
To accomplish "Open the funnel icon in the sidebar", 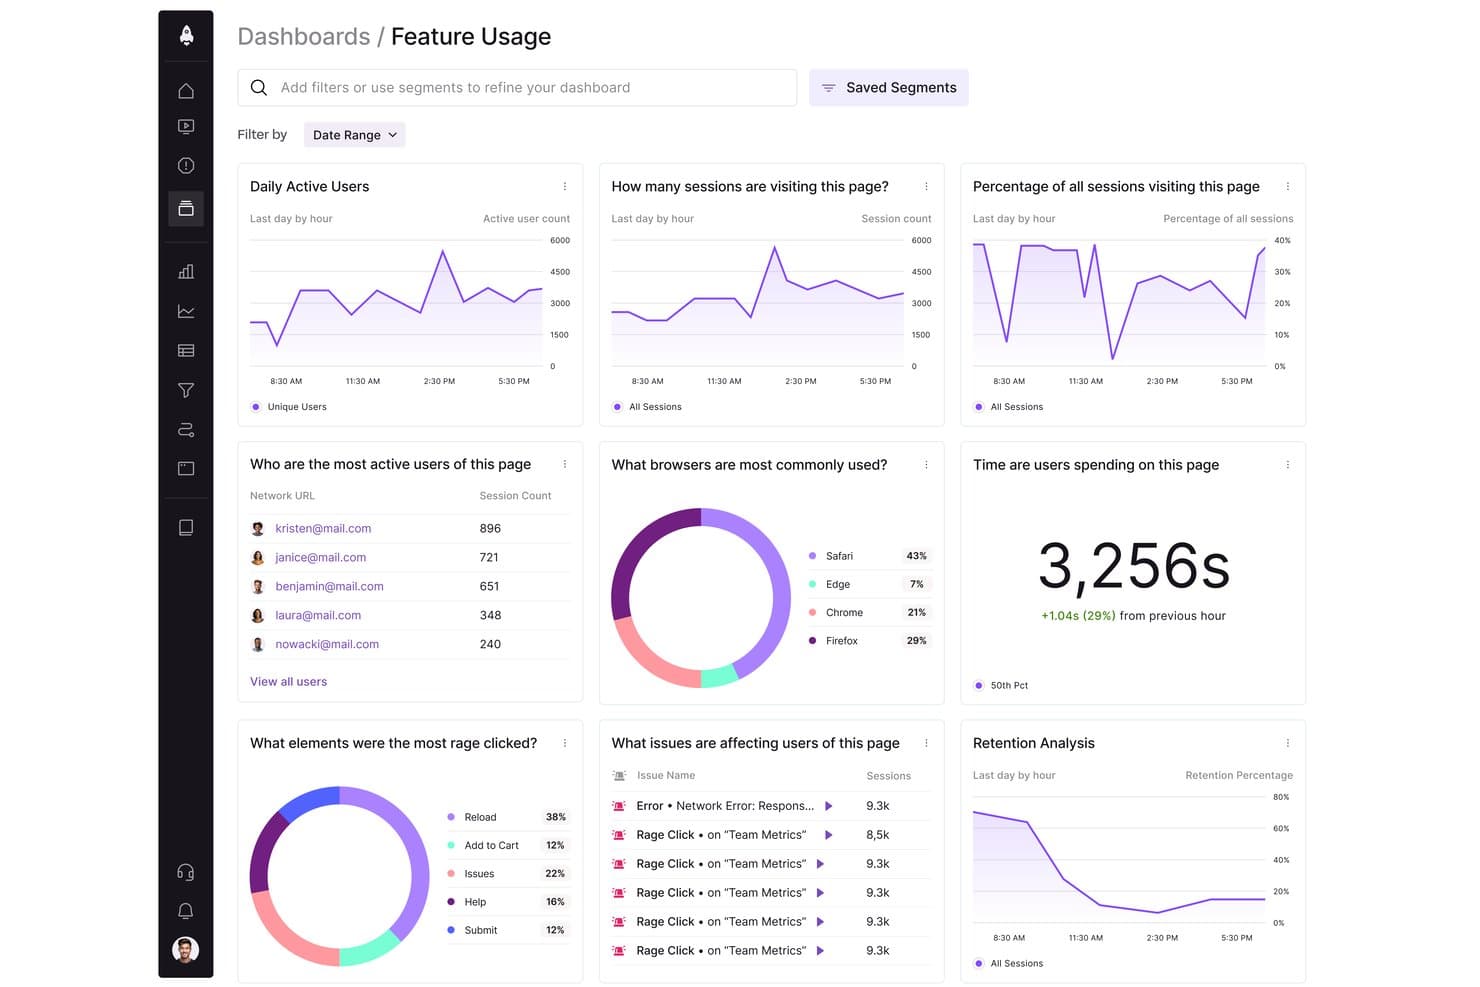I will (x=186, y=390).
